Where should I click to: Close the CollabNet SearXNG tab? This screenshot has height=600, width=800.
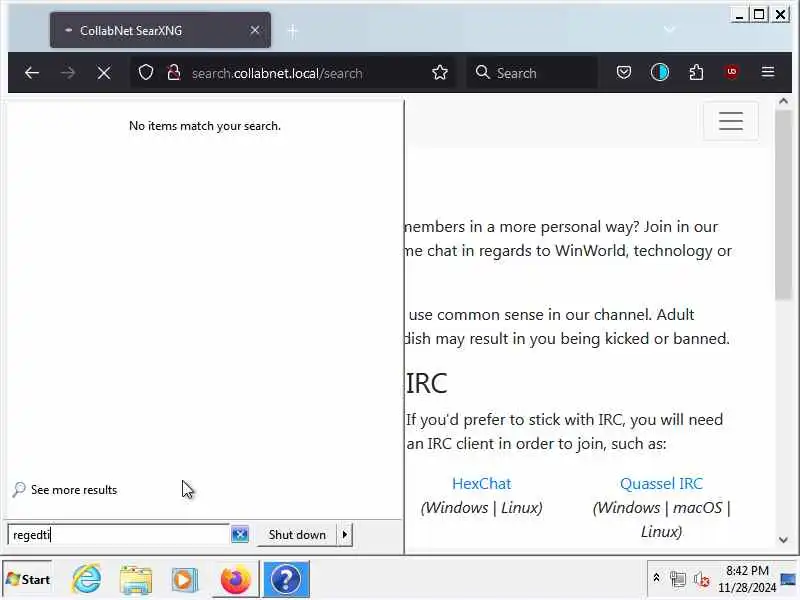[x=255, y=31]
